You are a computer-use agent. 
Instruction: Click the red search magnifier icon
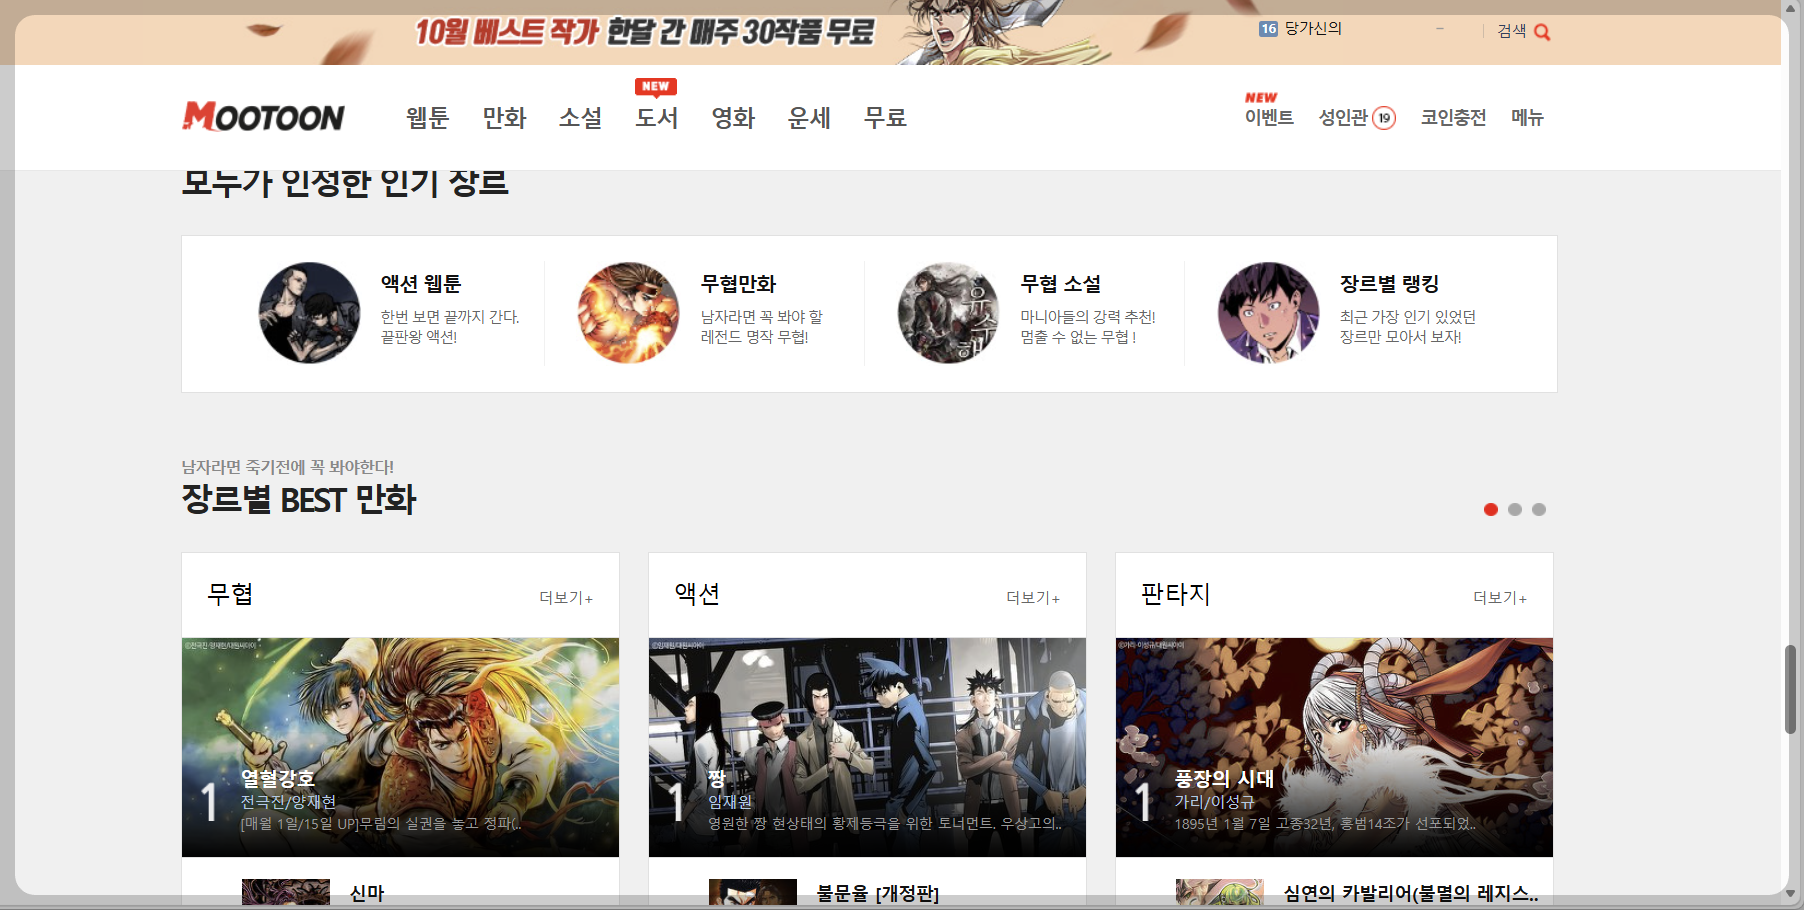pyautogui.click(x=1542, y=32)
